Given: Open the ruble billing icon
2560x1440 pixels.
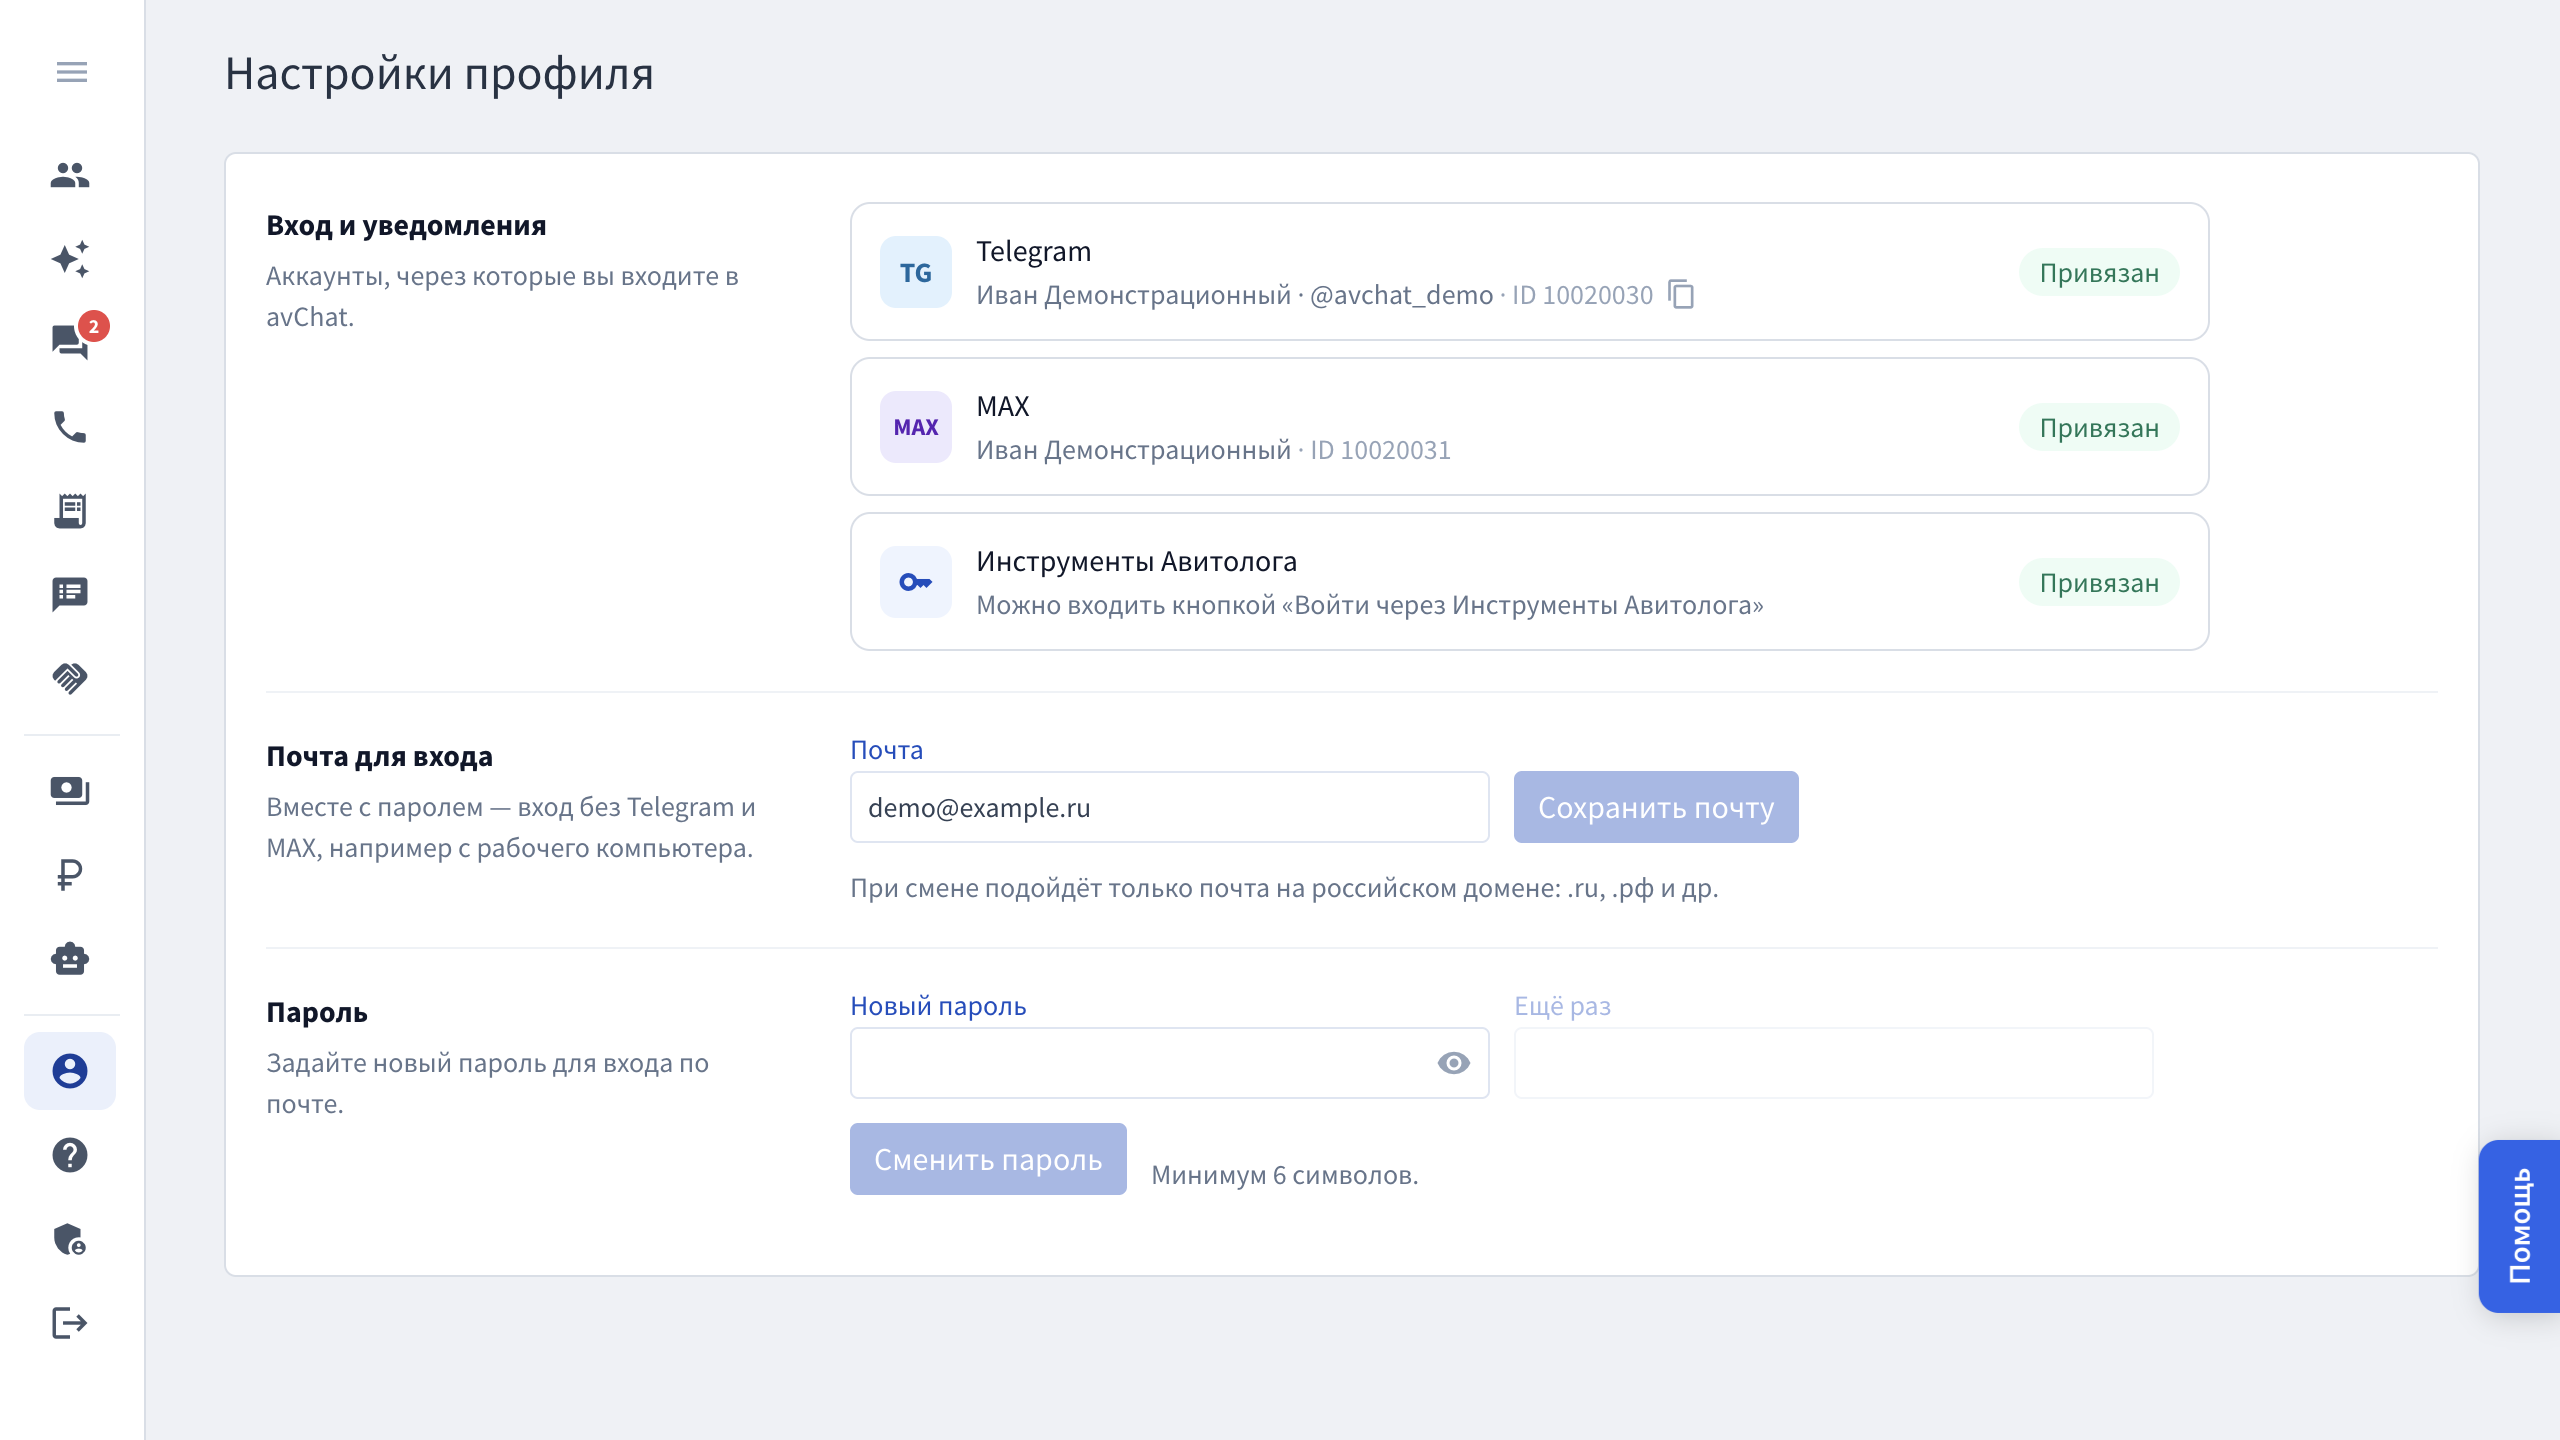Looking at the screenshot, I should click(x=70, y=875).
